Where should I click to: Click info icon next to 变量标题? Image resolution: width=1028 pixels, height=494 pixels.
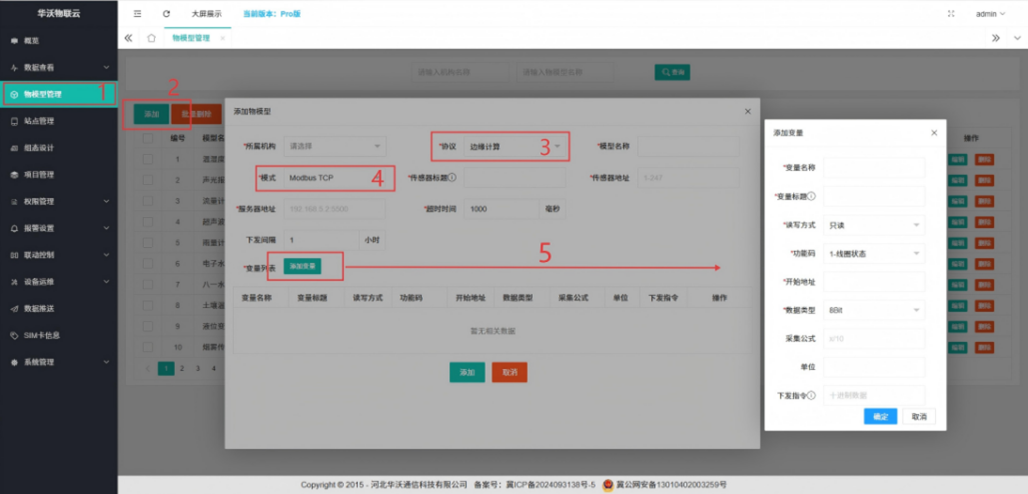click(812, 196)
